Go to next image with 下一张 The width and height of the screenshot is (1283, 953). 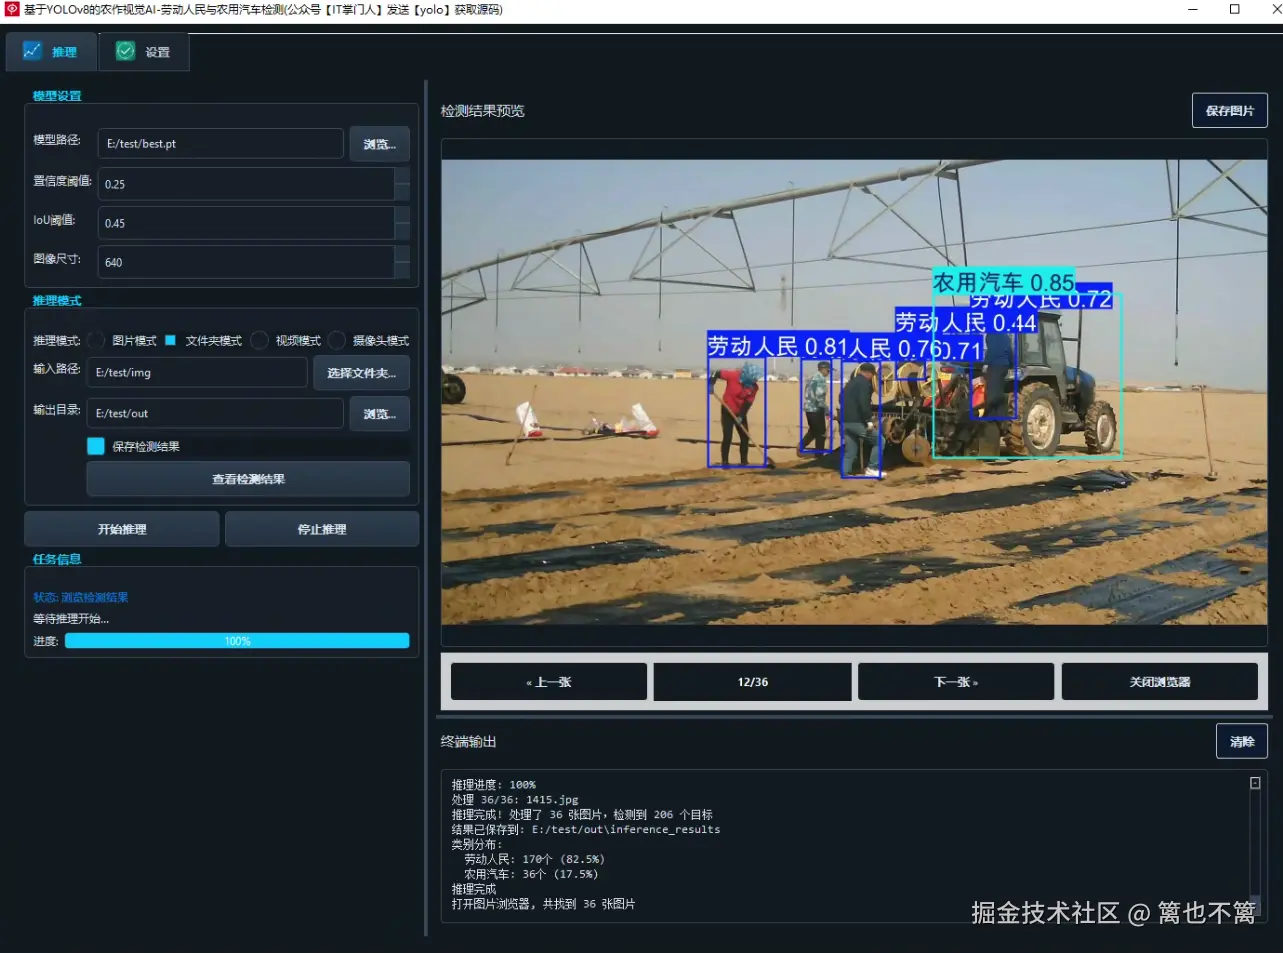click(x=956, y=682)
